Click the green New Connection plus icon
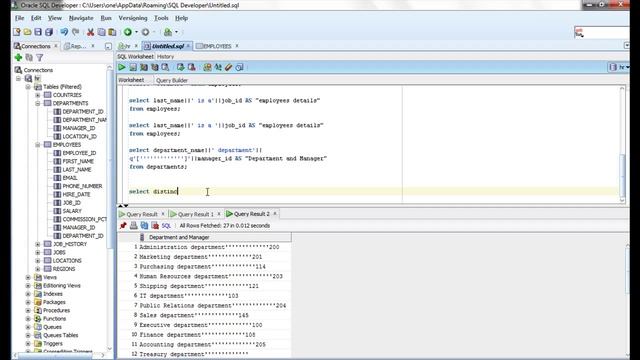The width and height of the screenshot is (640, 360). point(18,58)
